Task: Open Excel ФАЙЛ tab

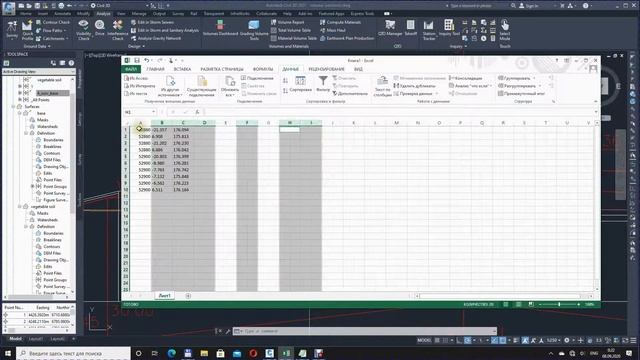Action: coord(131,69)
